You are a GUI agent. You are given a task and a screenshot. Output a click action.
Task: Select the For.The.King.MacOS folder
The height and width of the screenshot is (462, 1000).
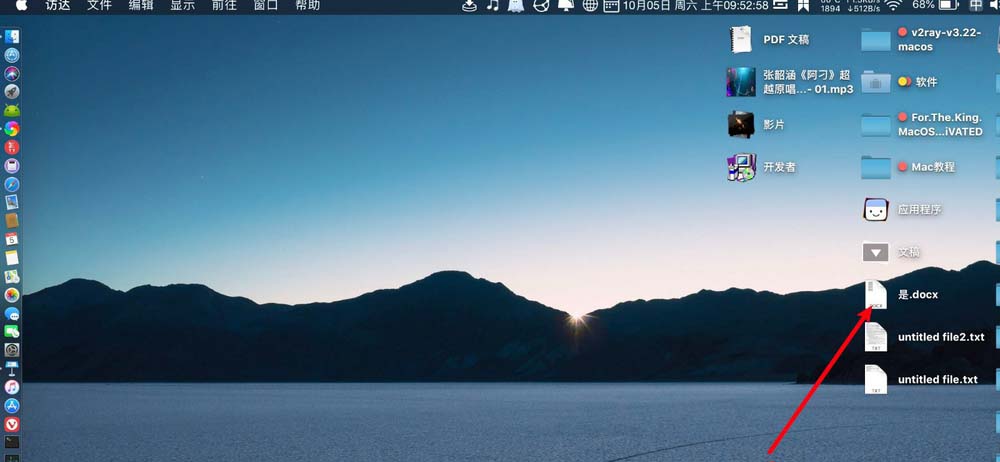tap(876, 125)
